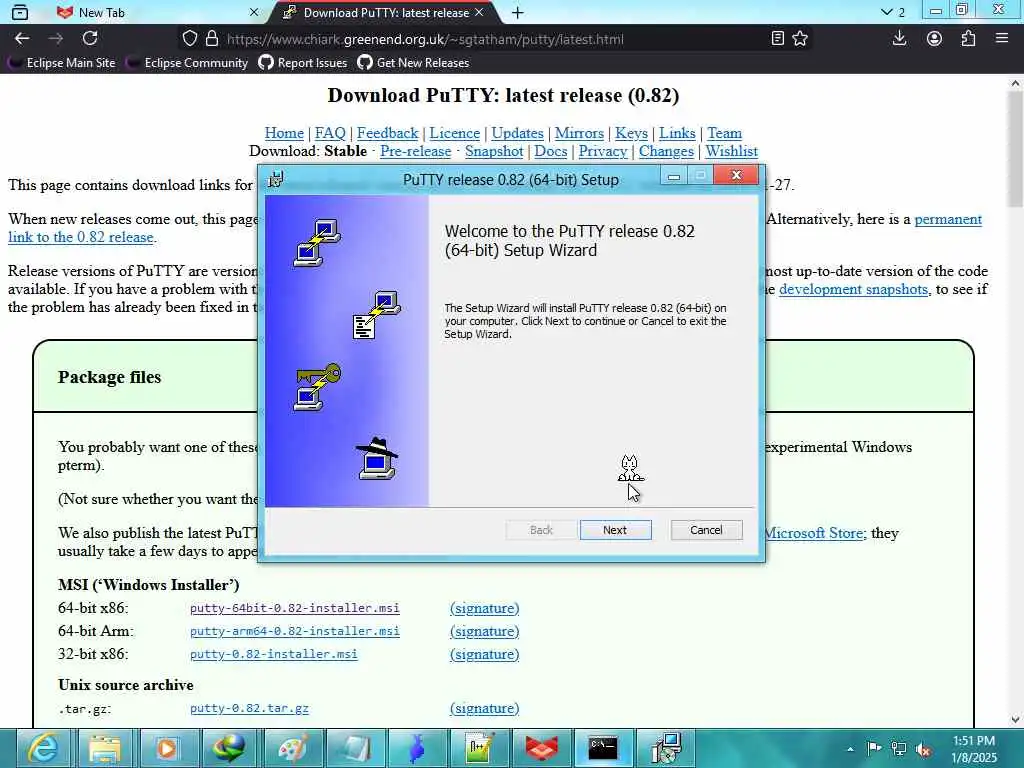This screenshot has width=1024, height=768.
Task: Open Firefox account icon
Action: 934,39
